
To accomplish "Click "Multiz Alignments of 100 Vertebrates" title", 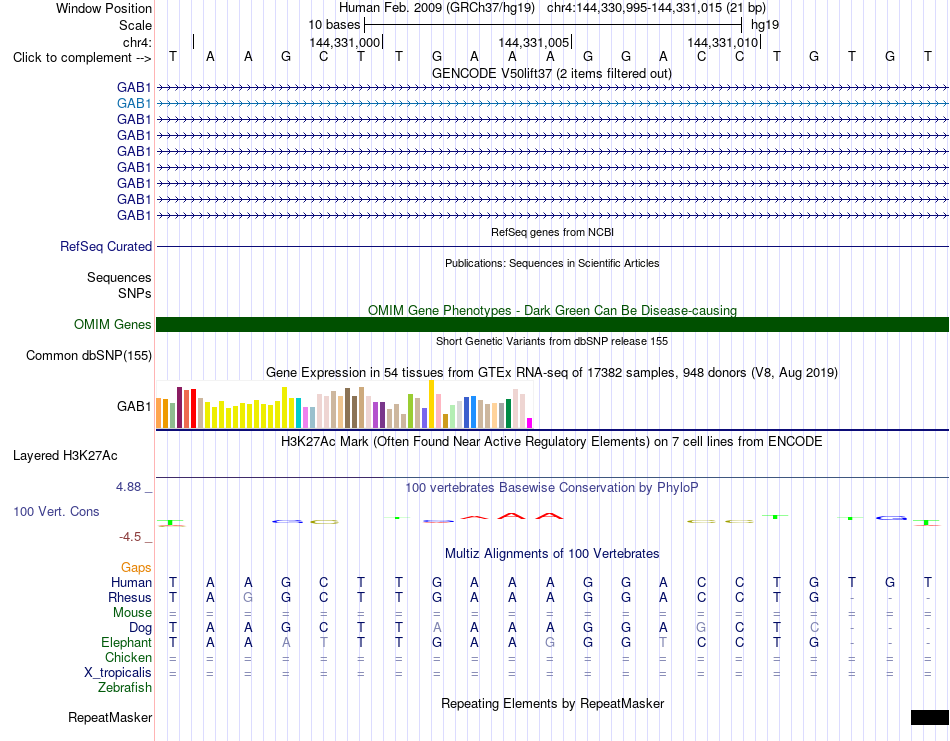I will [x=552, y=553].
